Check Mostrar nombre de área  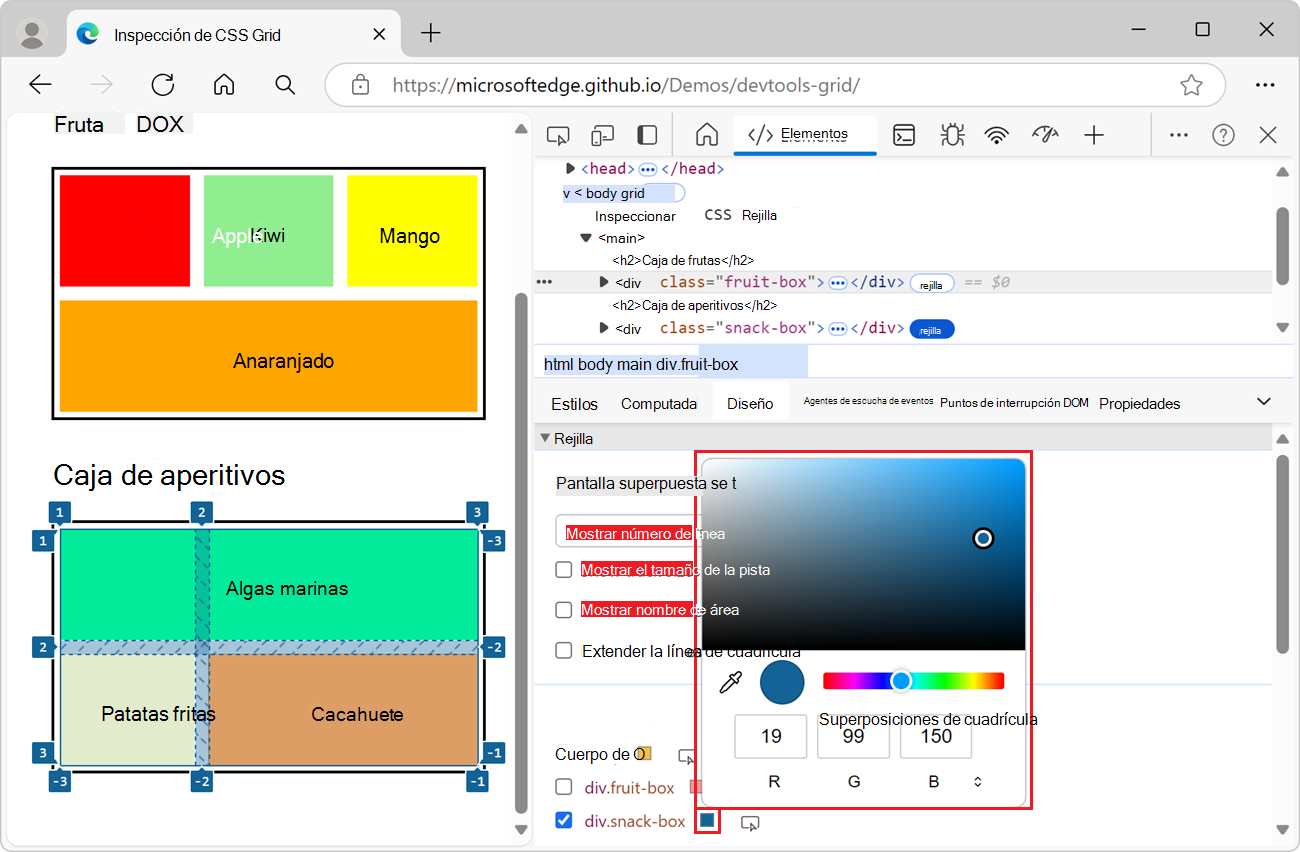563,609
